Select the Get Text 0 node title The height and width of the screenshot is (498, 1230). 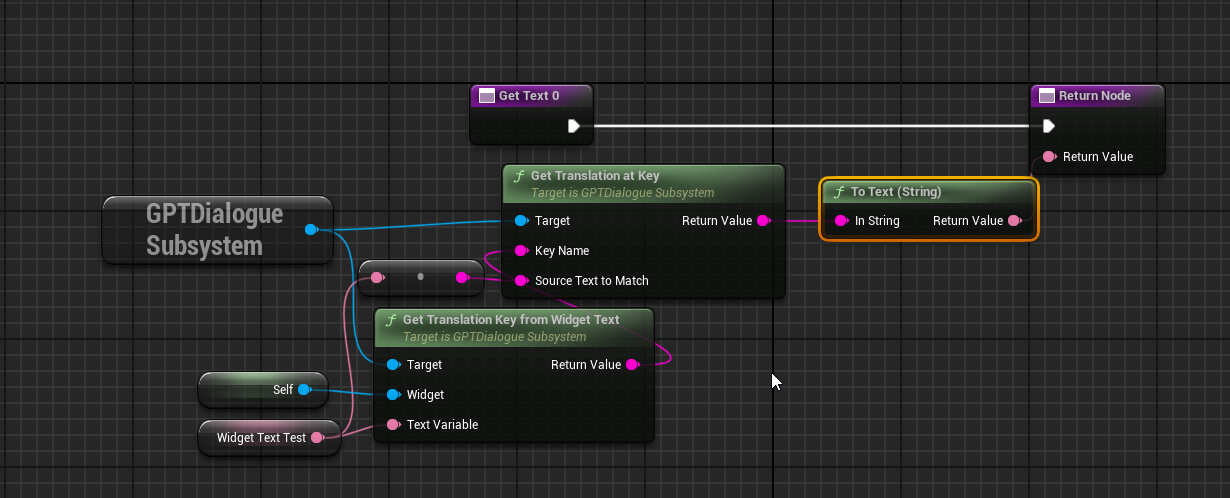pyautogui.click(x=530, y=96)
